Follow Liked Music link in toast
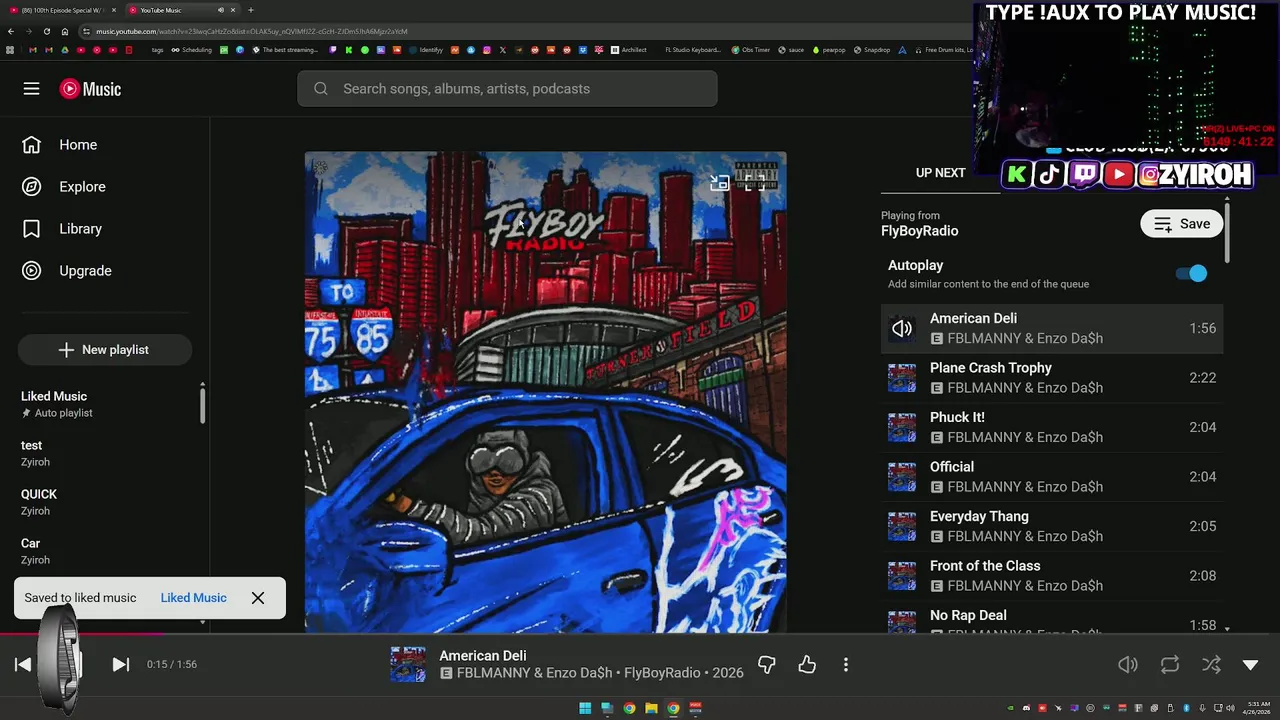This screenshot has width=1280, height=720. [193, 598]
